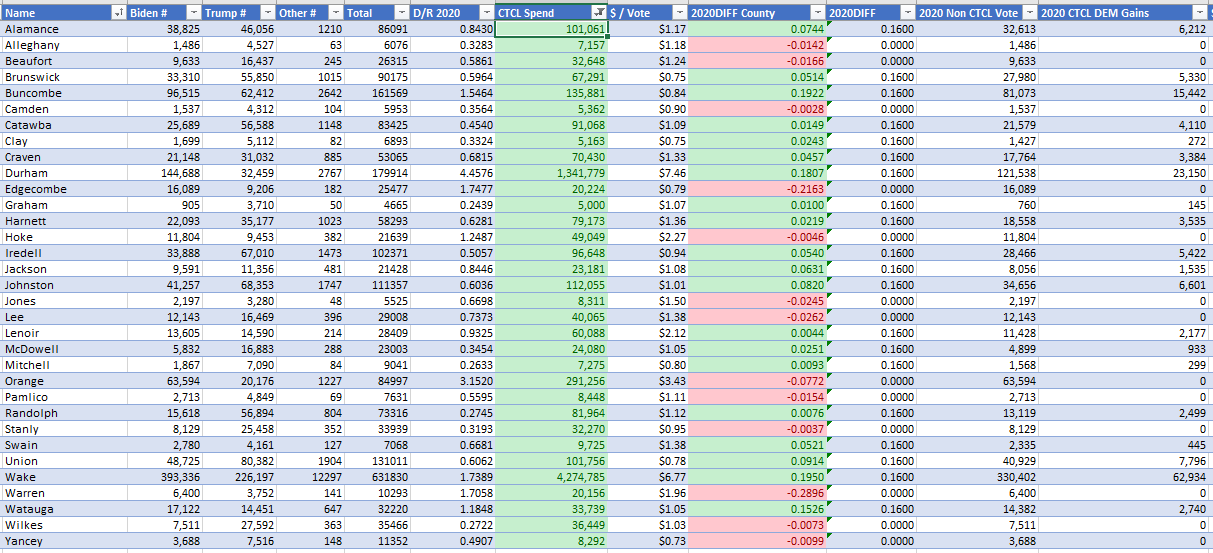
Task: Open the 2020DIFF County filter dropdown
Action: tap(817, 13)
